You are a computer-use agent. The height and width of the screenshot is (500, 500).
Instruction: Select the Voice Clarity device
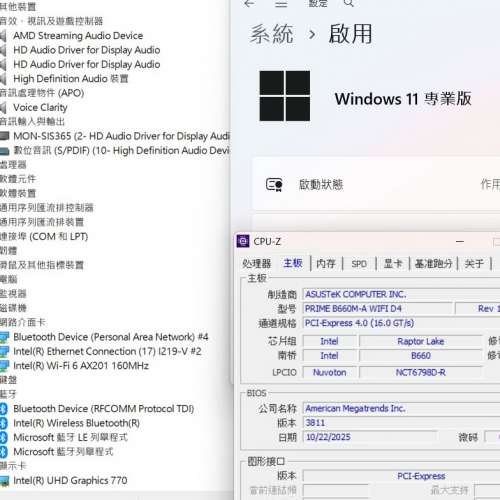click(x=40, y=108)
